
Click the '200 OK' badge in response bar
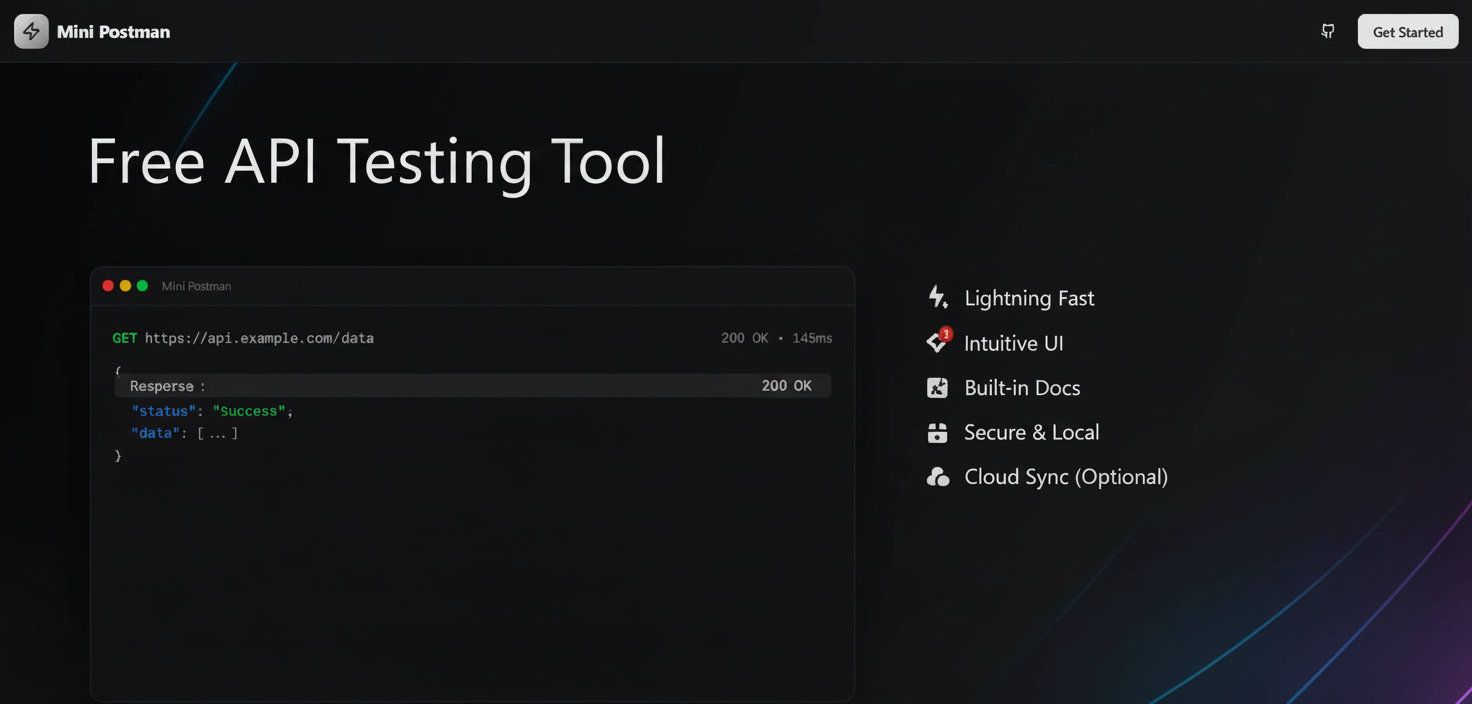[x=786, y=386]
